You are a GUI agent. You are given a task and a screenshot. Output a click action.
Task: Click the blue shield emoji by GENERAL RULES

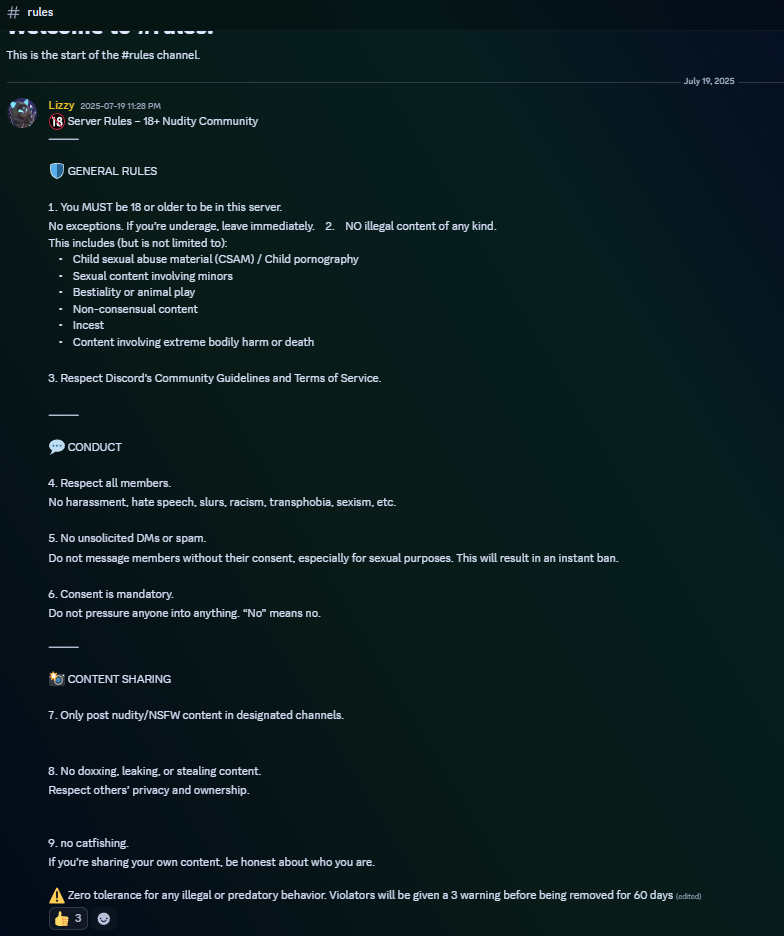coord(56,171)
